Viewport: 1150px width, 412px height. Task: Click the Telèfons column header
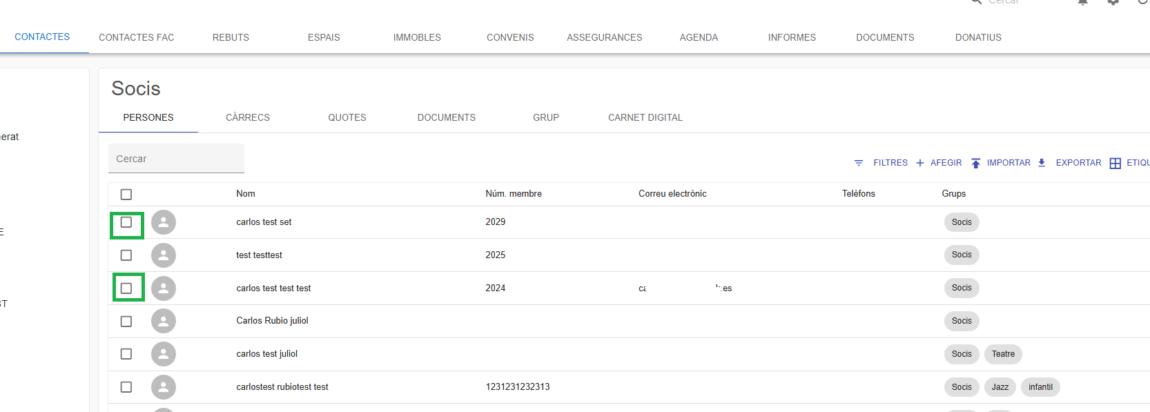(859, 194)
